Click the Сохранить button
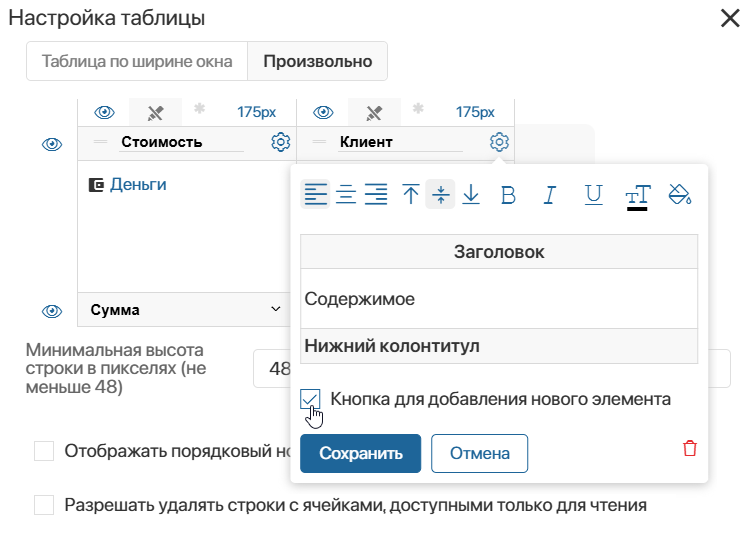746x534 pixels. 361,453
